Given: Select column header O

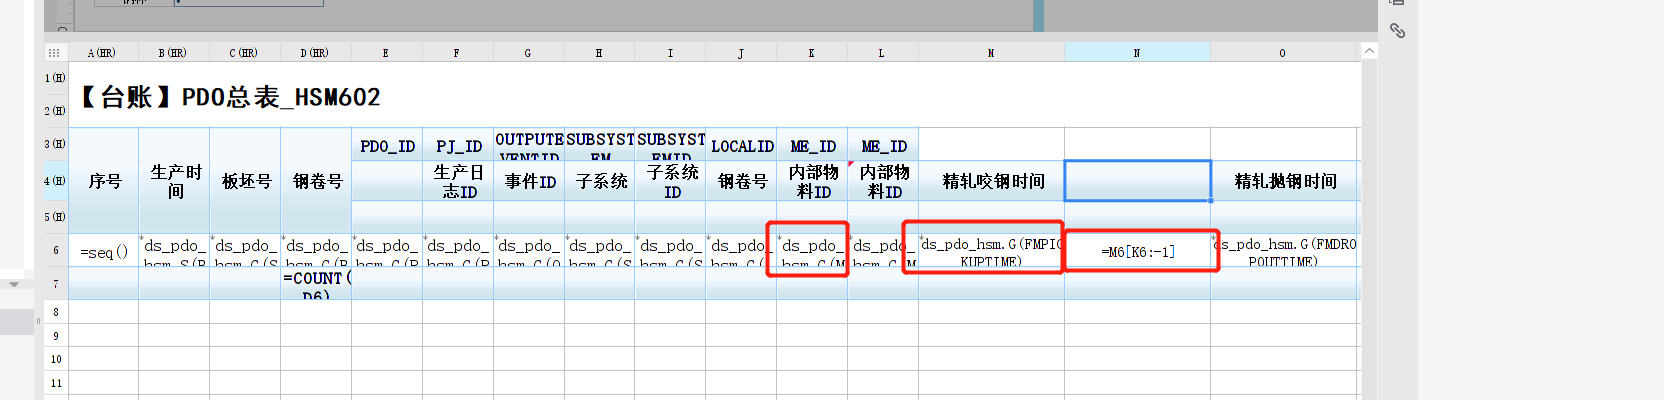Looking at the screenshot, I should click(1283, 53).
